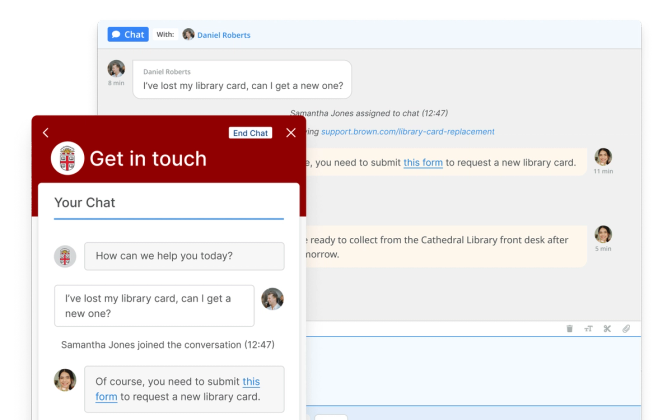Select the Your Chat tab heading

coord(85,203)
